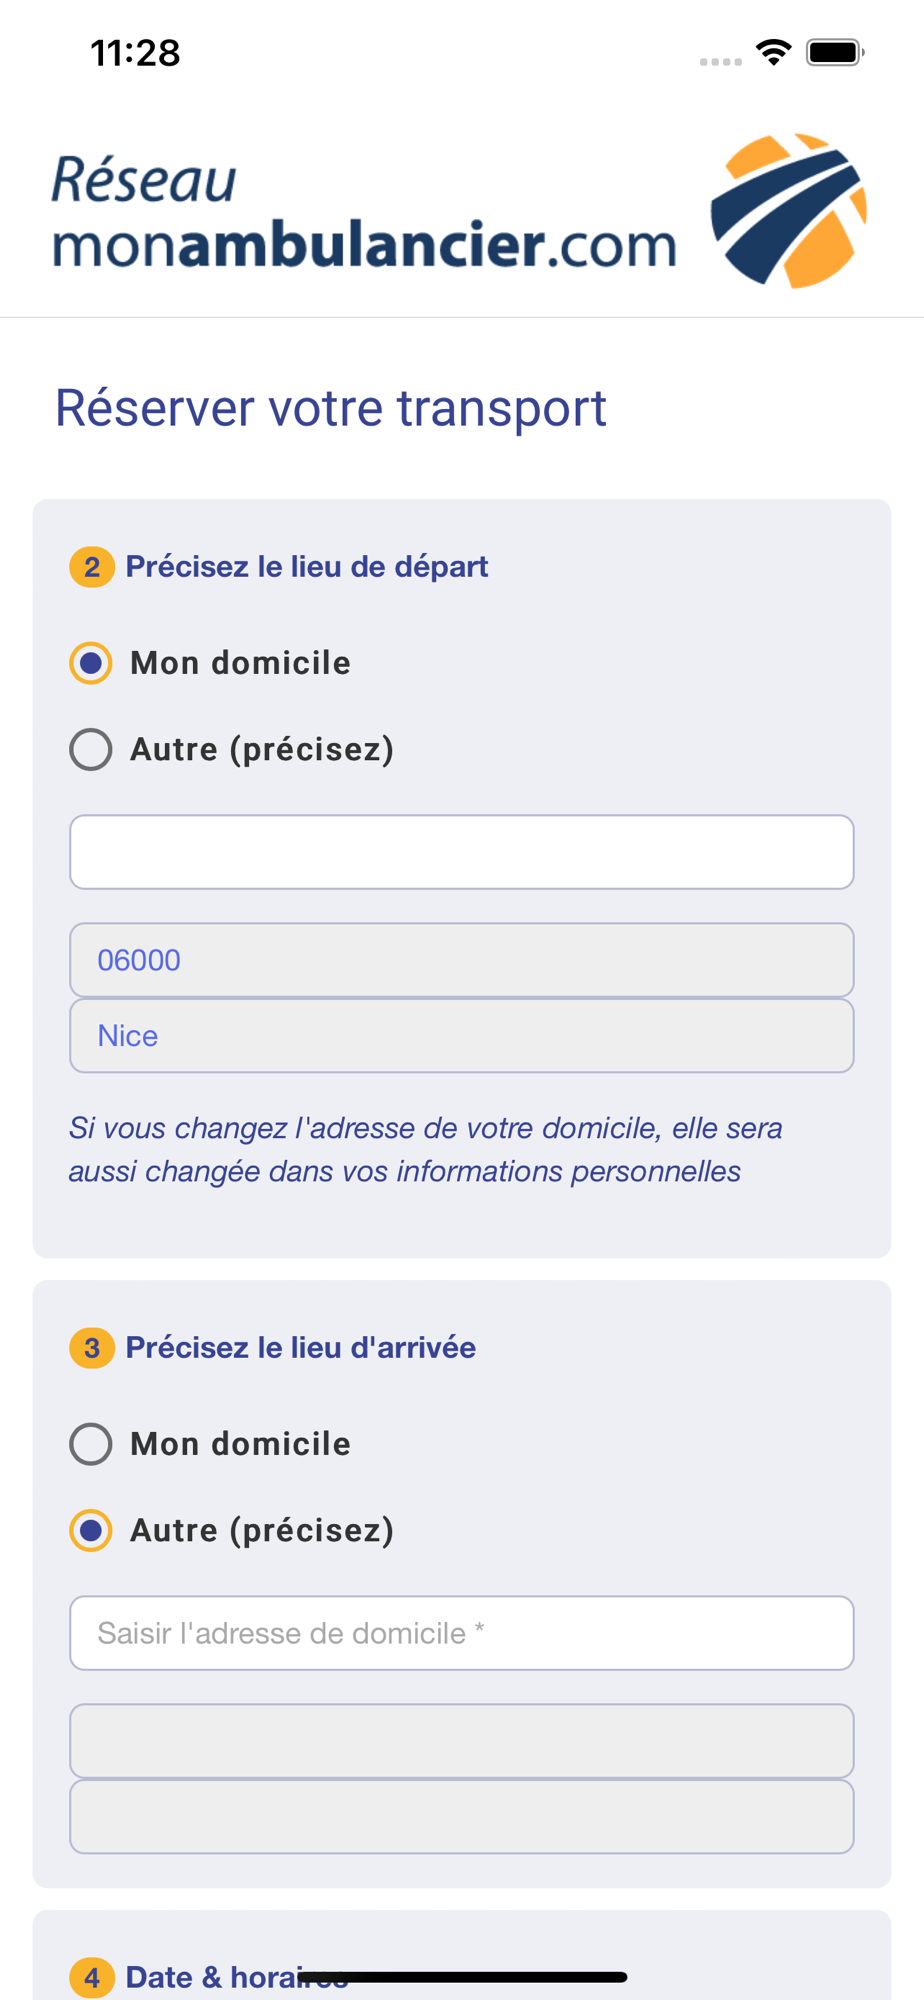Focus the empty departure street address field
This screenshot has width=924, height=2000.
(462, 852)
